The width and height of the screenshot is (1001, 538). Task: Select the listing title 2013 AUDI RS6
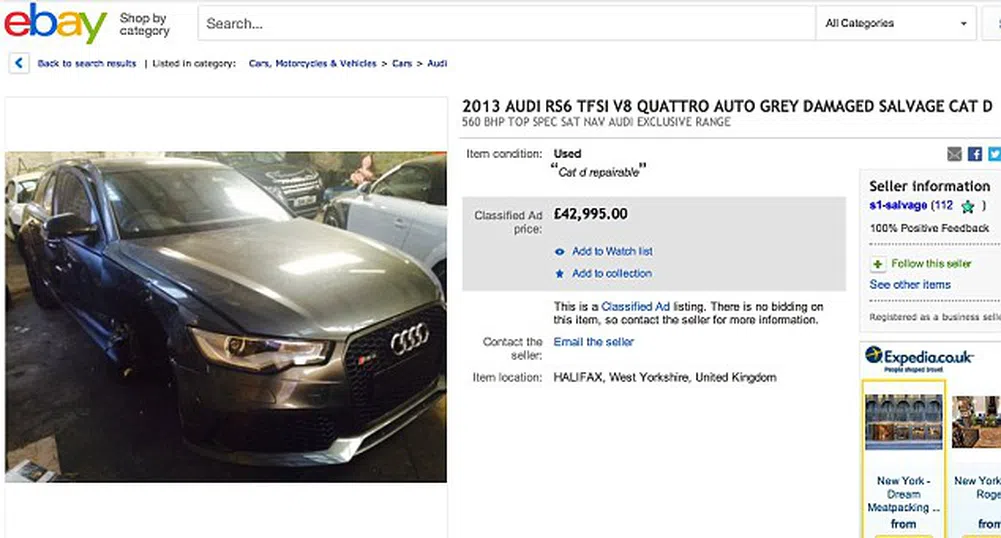pos(727,106)
